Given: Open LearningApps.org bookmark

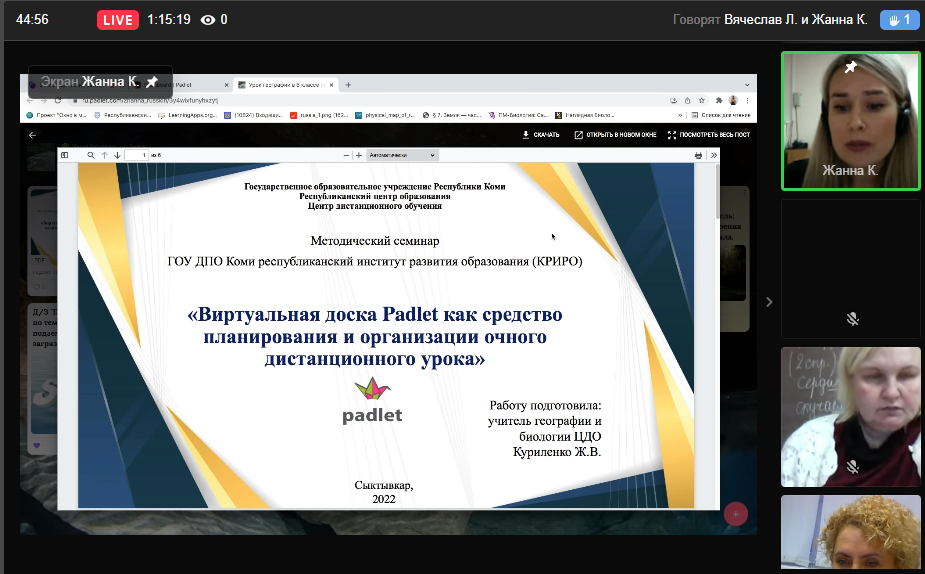Looking at the screenshot, I should tap(188, 115).
